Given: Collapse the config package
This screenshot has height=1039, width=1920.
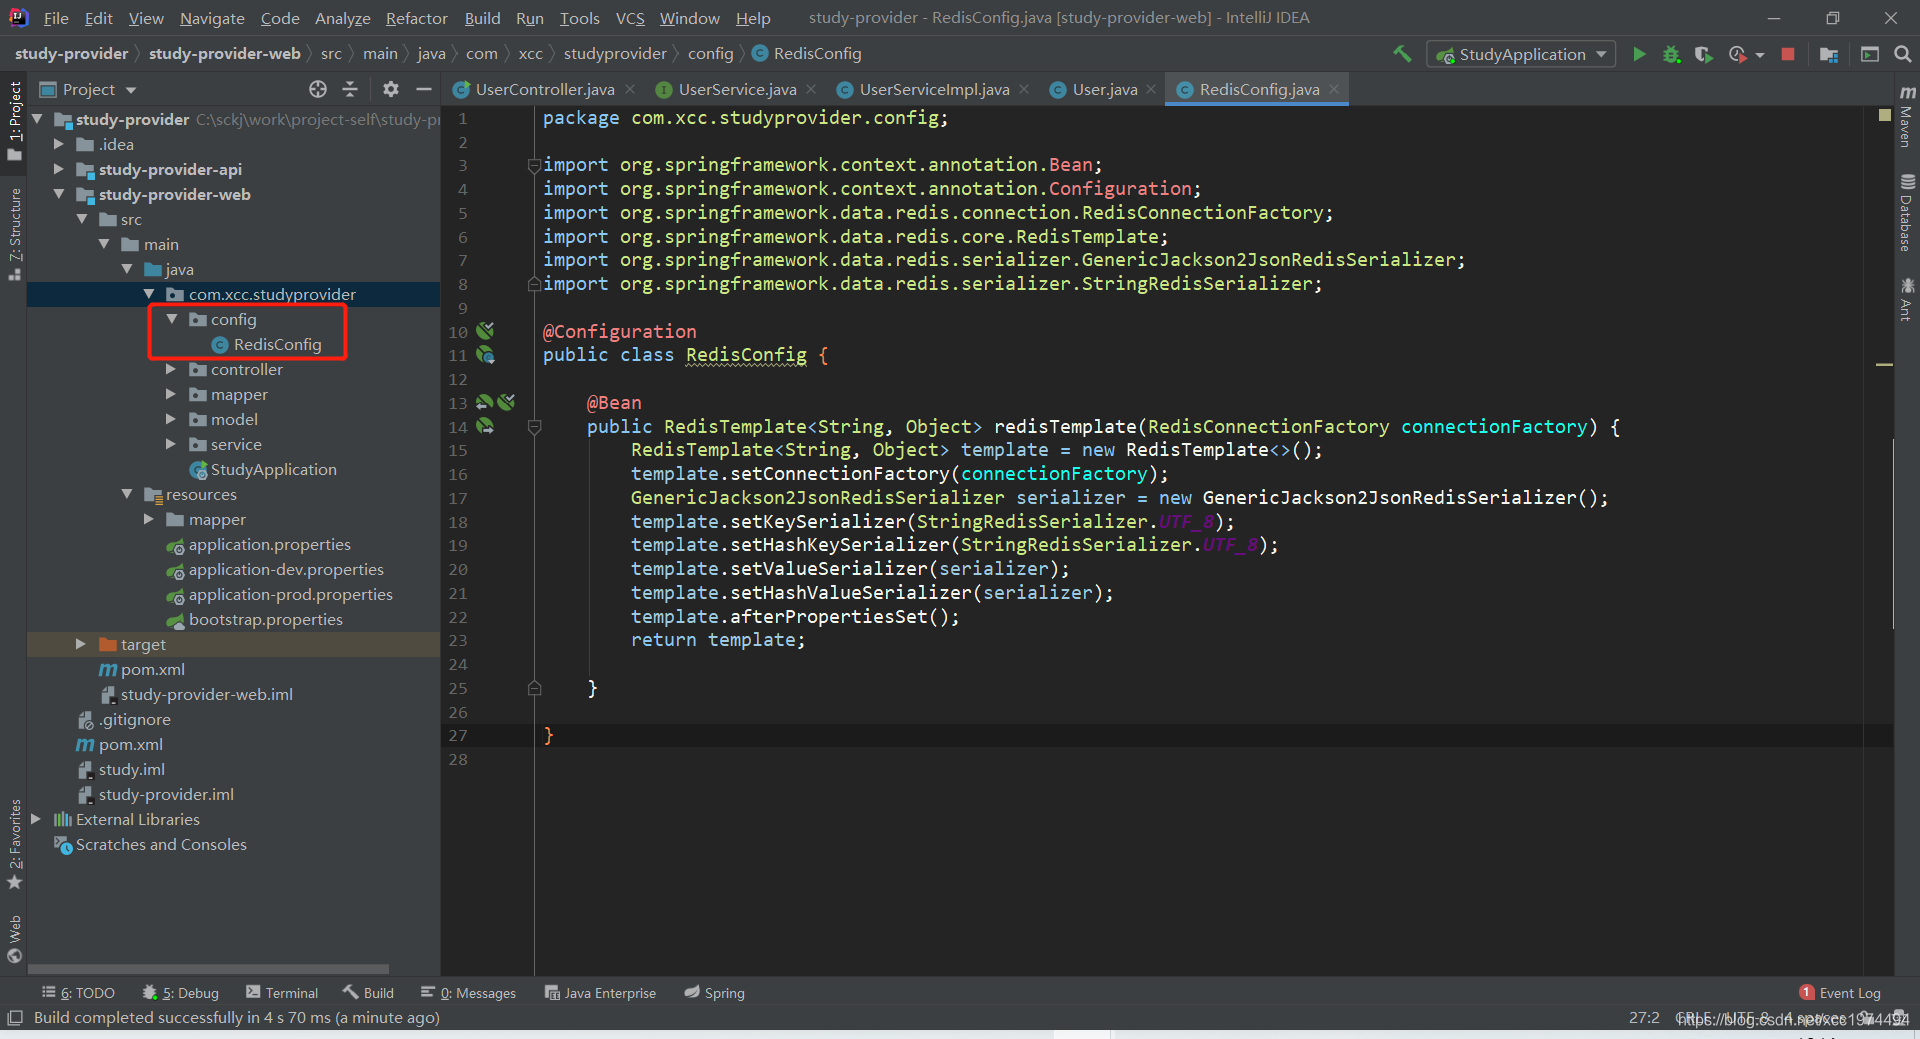Looking at the screenshot, I should pos(172,319).
